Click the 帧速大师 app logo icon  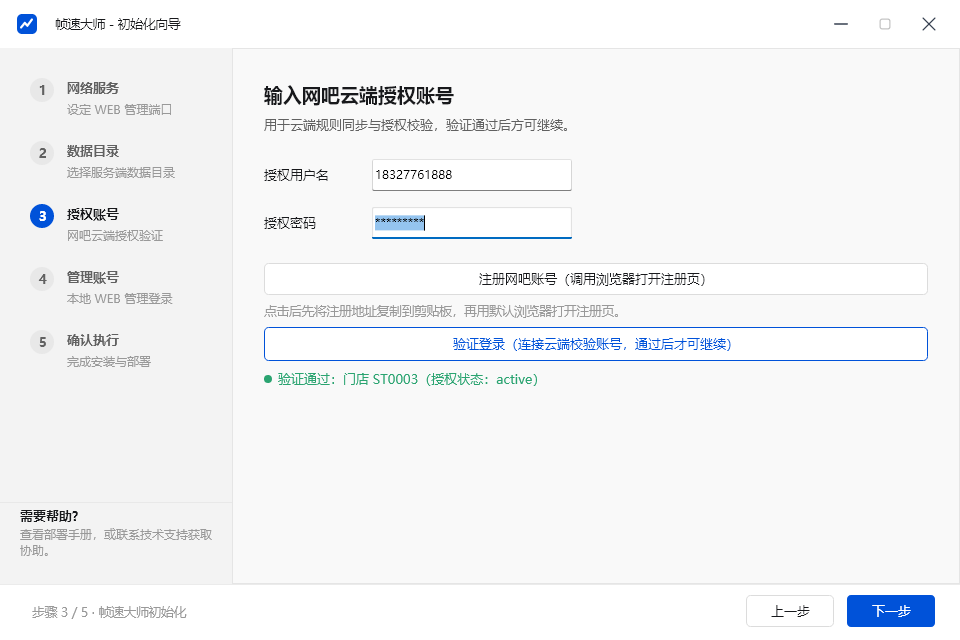(x=27, y=24)
